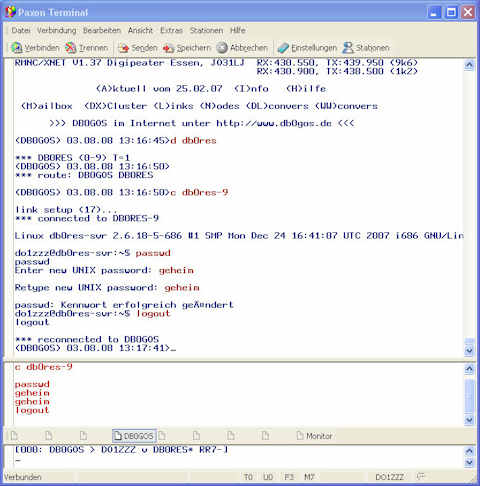This screenshot has width=480, height=486.
Task: Click the red 'd db0res' command text
Action: coord(193,140)
